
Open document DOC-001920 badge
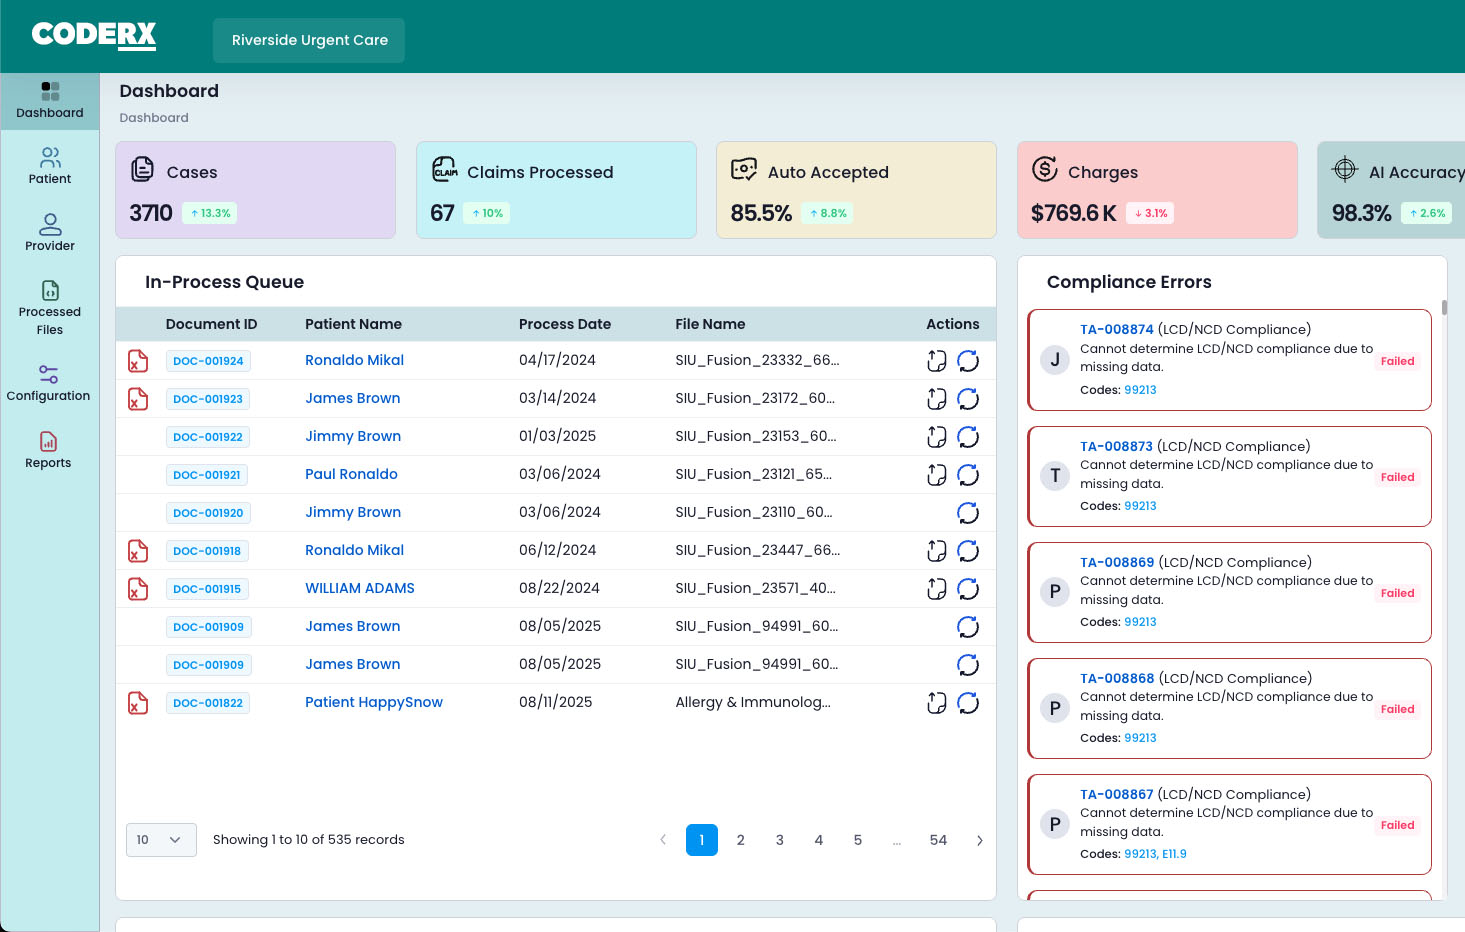208,513
